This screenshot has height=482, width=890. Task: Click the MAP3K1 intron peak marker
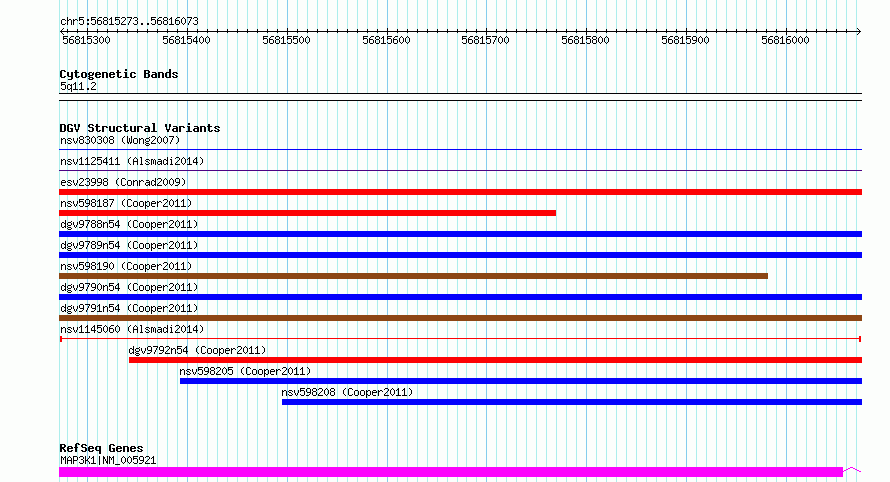pyautogui.click(x=852, y=470)
